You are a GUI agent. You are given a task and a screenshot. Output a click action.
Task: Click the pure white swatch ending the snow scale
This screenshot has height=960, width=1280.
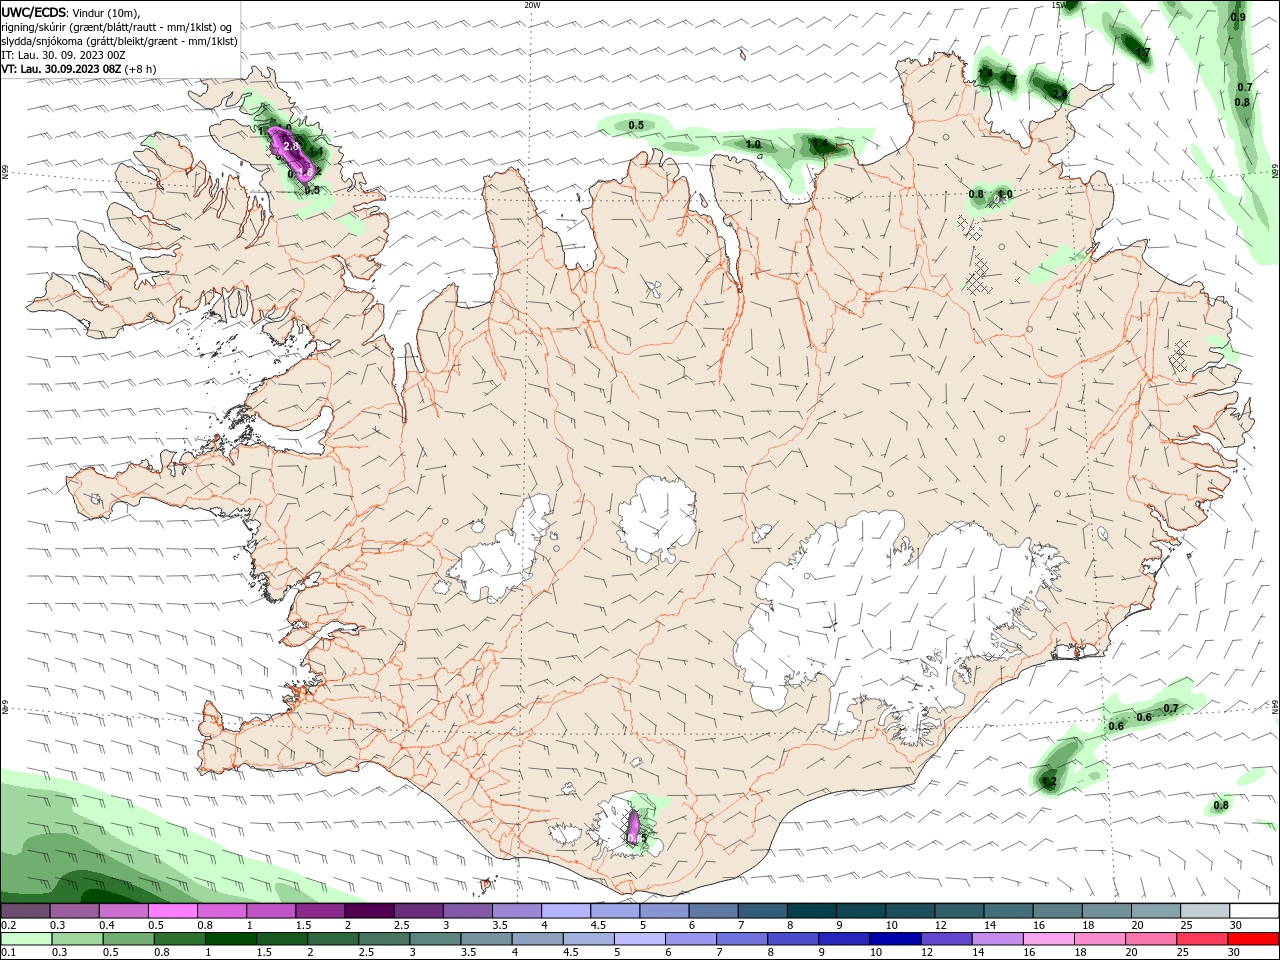[x=1253, y=911]
